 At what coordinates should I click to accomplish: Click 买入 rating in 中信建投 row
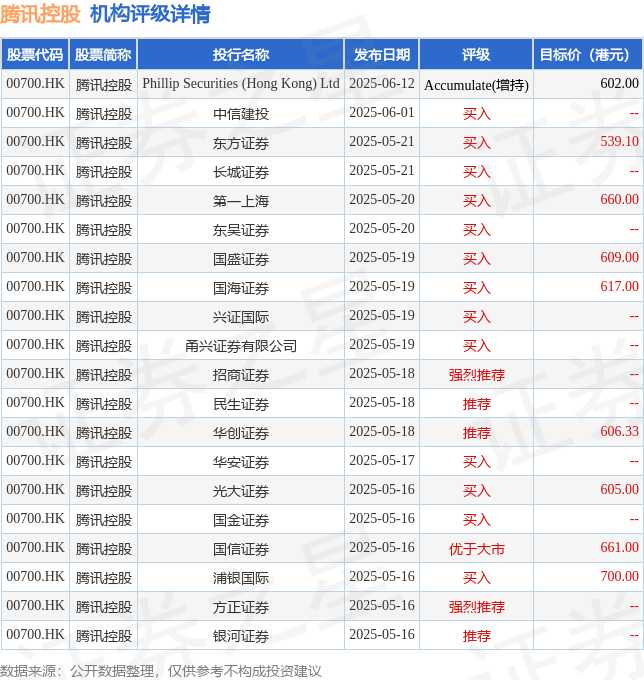476,114
